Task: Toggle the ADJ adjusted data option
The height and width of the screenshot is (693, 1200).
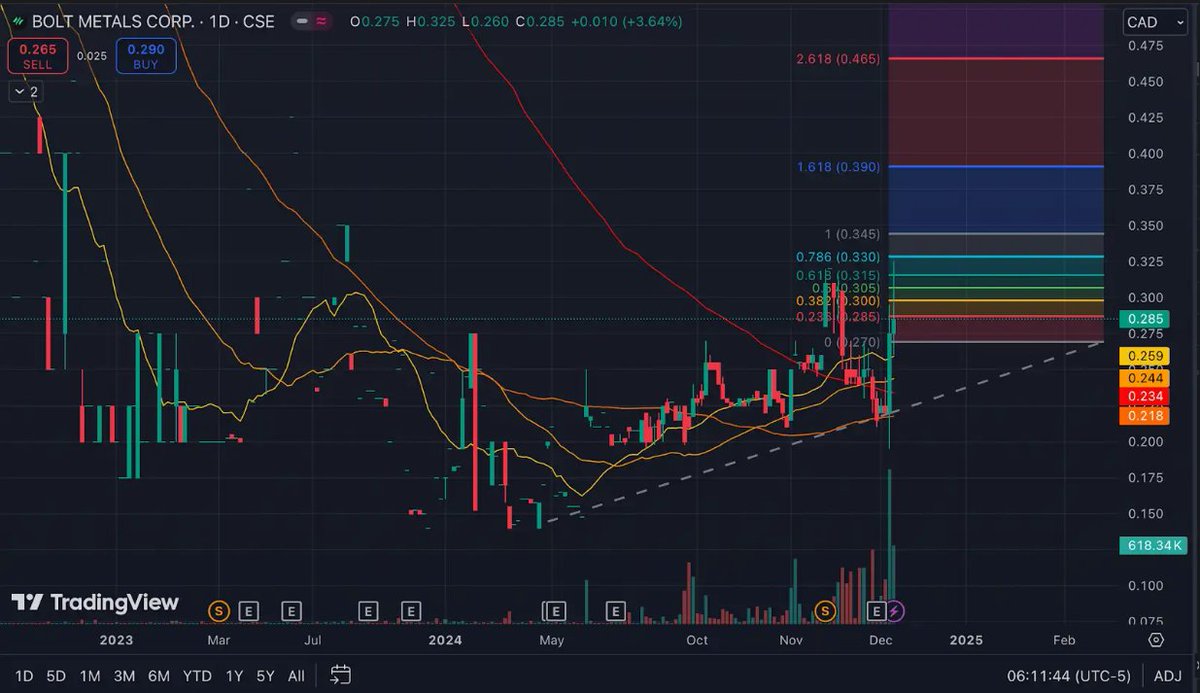Action: pyautogui.click(x=1167, y=676)
